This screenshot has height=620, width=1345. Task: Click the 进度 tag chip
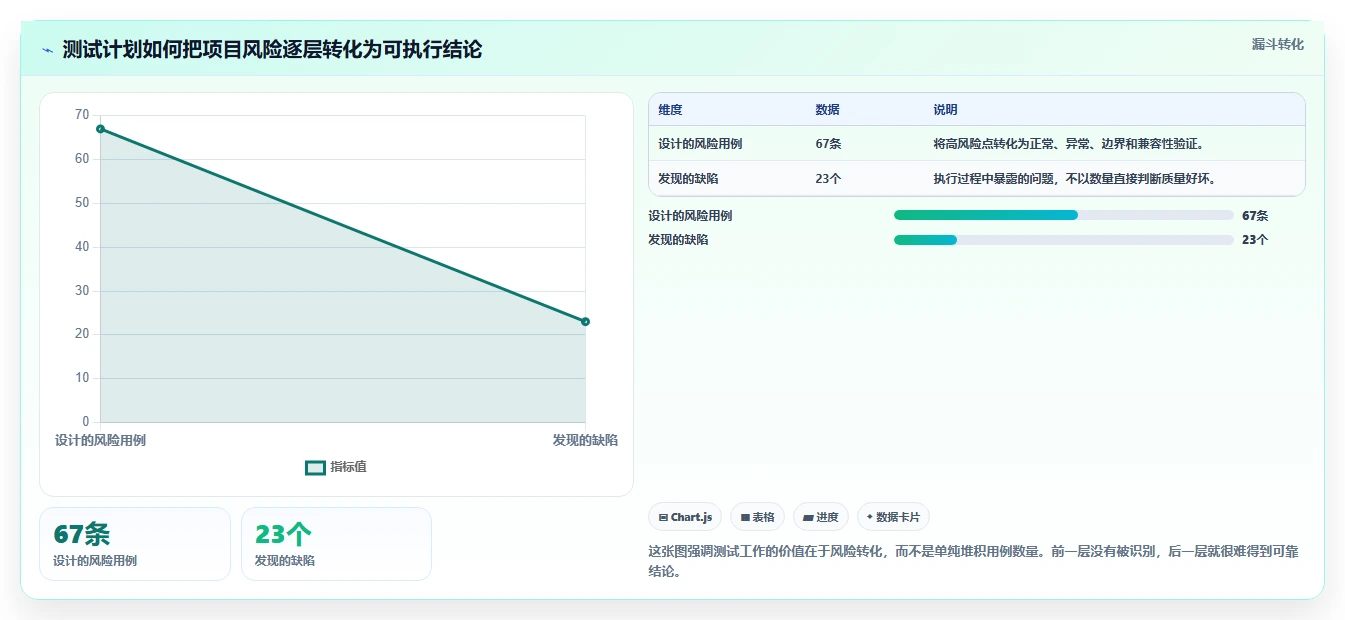click(820, 517)
